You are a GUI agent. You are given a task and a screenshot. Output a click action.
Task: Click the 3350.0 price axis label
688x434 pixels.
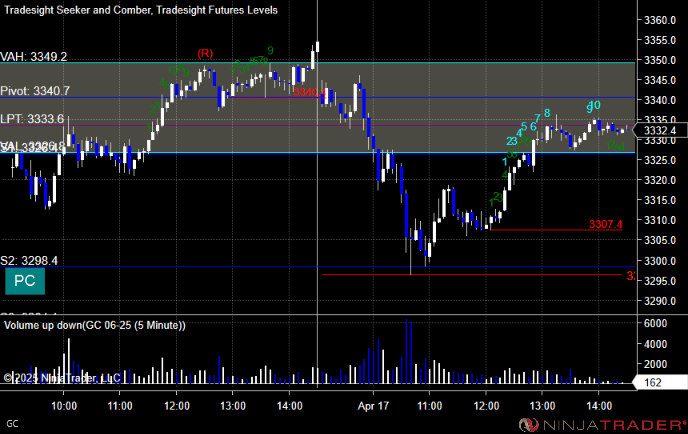click(x=660, y=60)
